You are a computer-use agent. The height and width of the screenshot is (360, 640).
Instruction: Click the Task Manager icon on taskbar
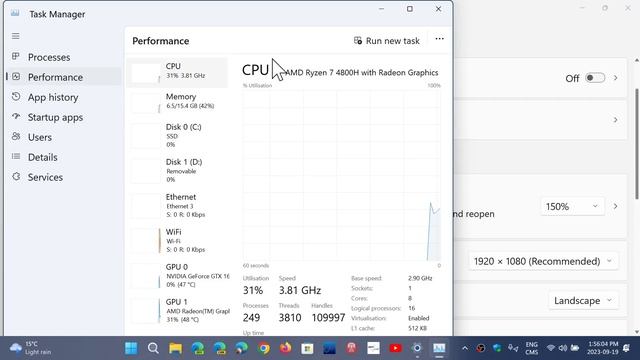pos(439,348)
